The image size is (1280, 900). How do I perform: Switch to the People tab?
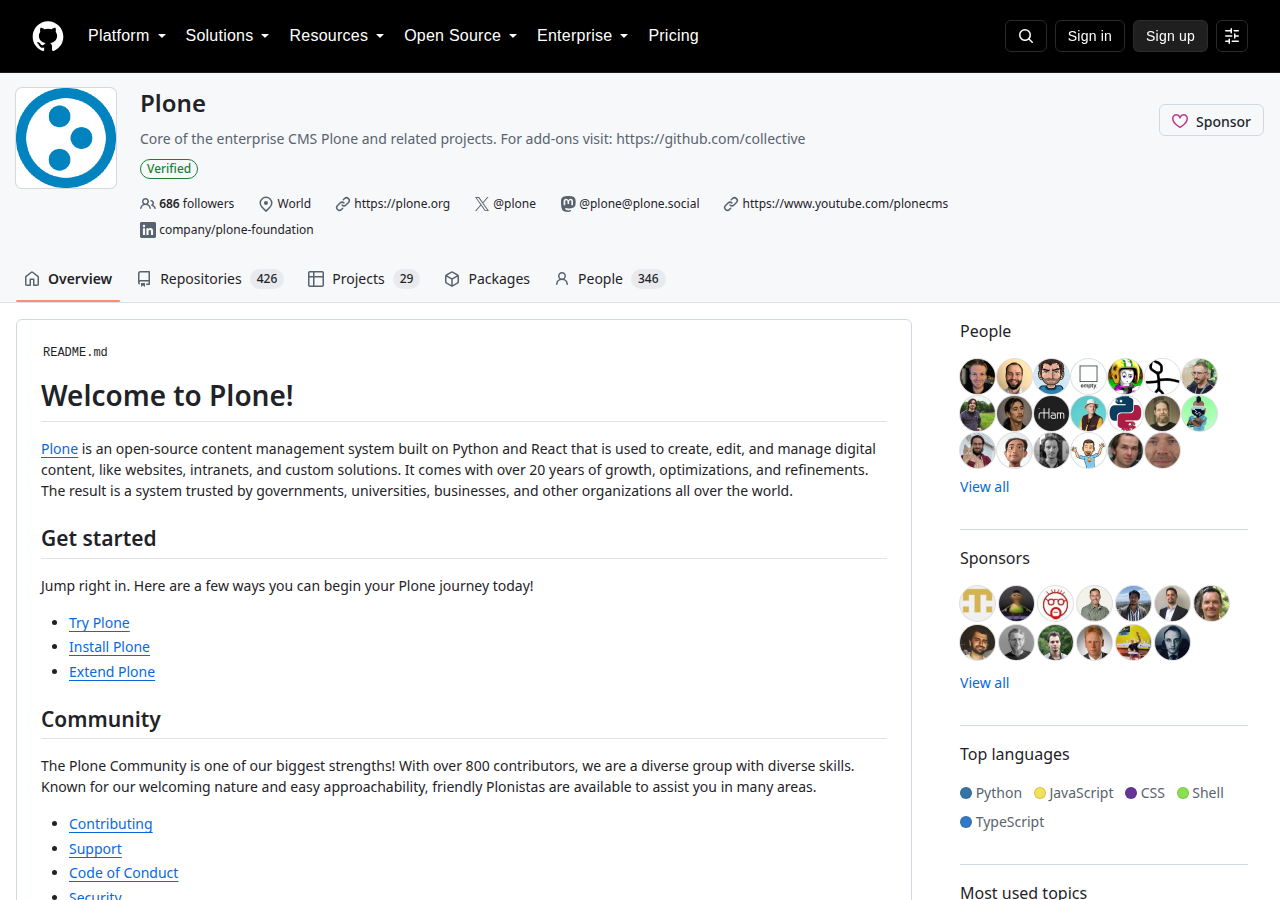(610, 279)
